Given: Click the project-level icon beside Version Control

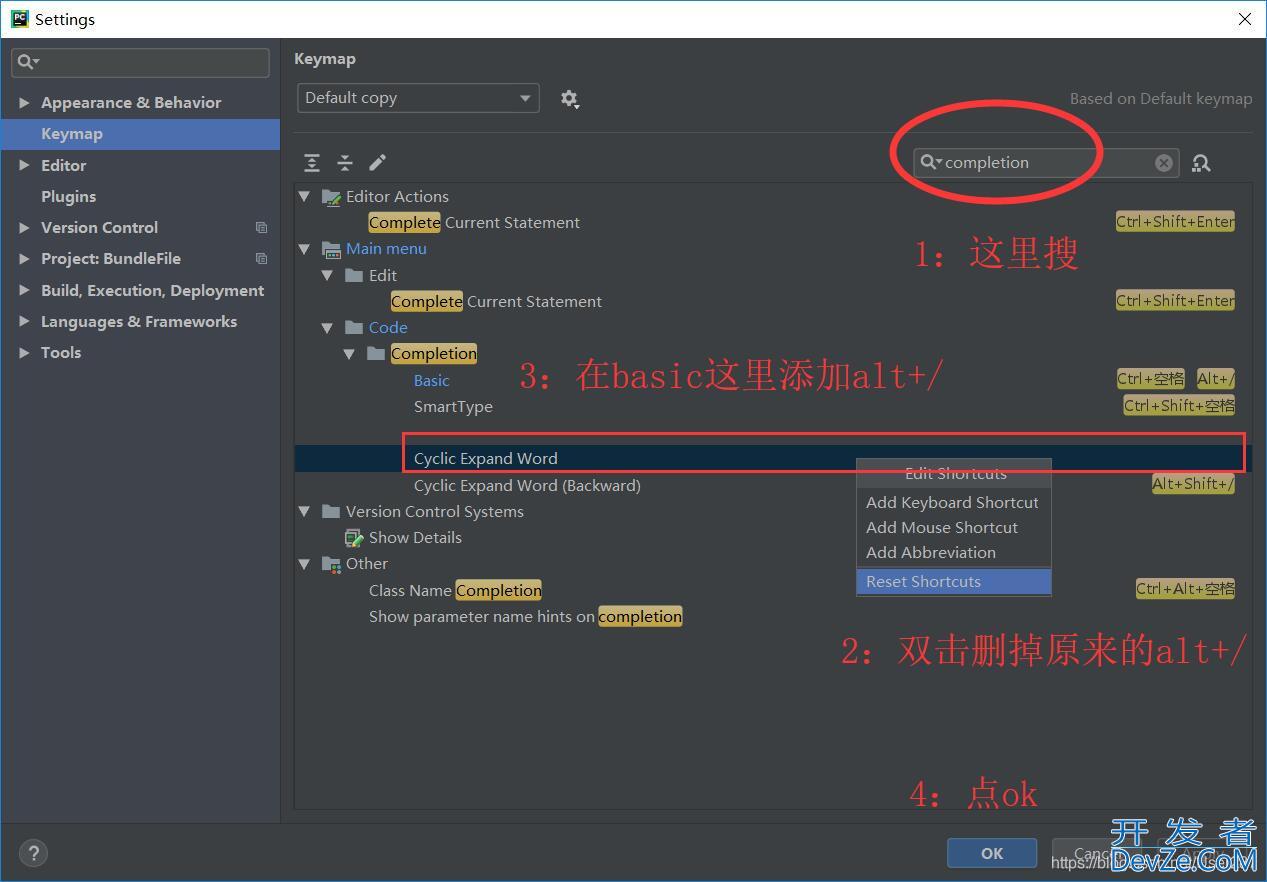Looking at the screenshot, I should [x=261, y=228].
